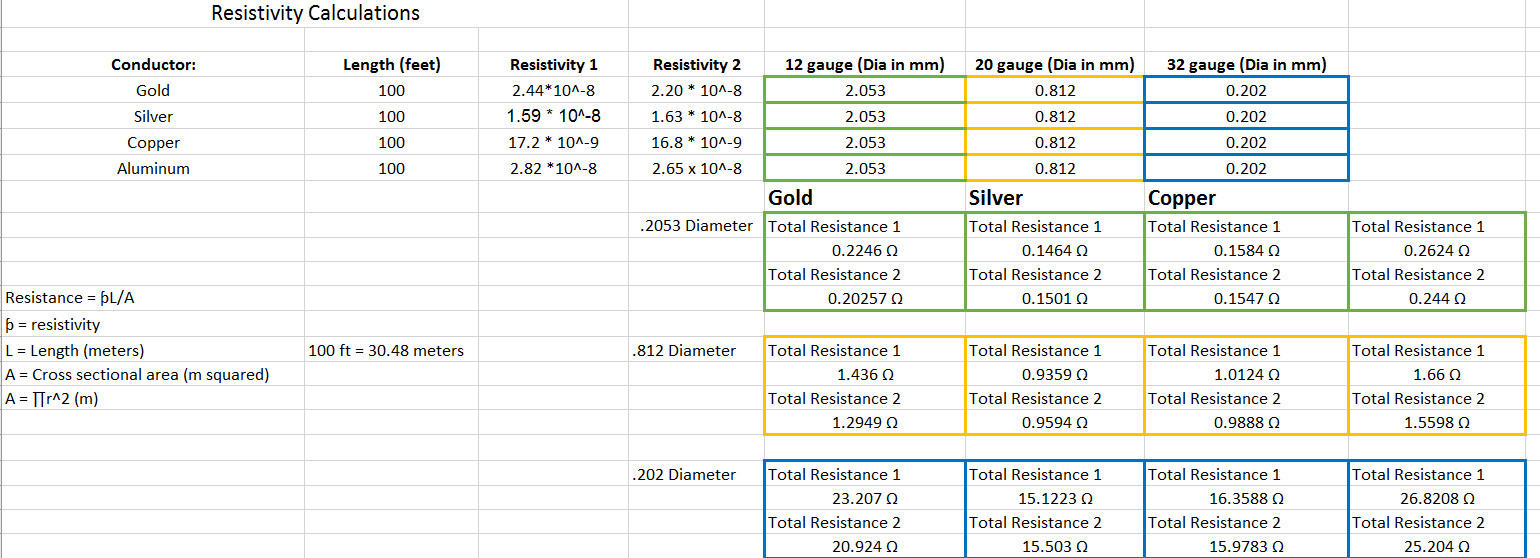Select the Length (feet) header cell
Screen dimensions: 1540x558
pyautogui.click(x=391, y=65)
